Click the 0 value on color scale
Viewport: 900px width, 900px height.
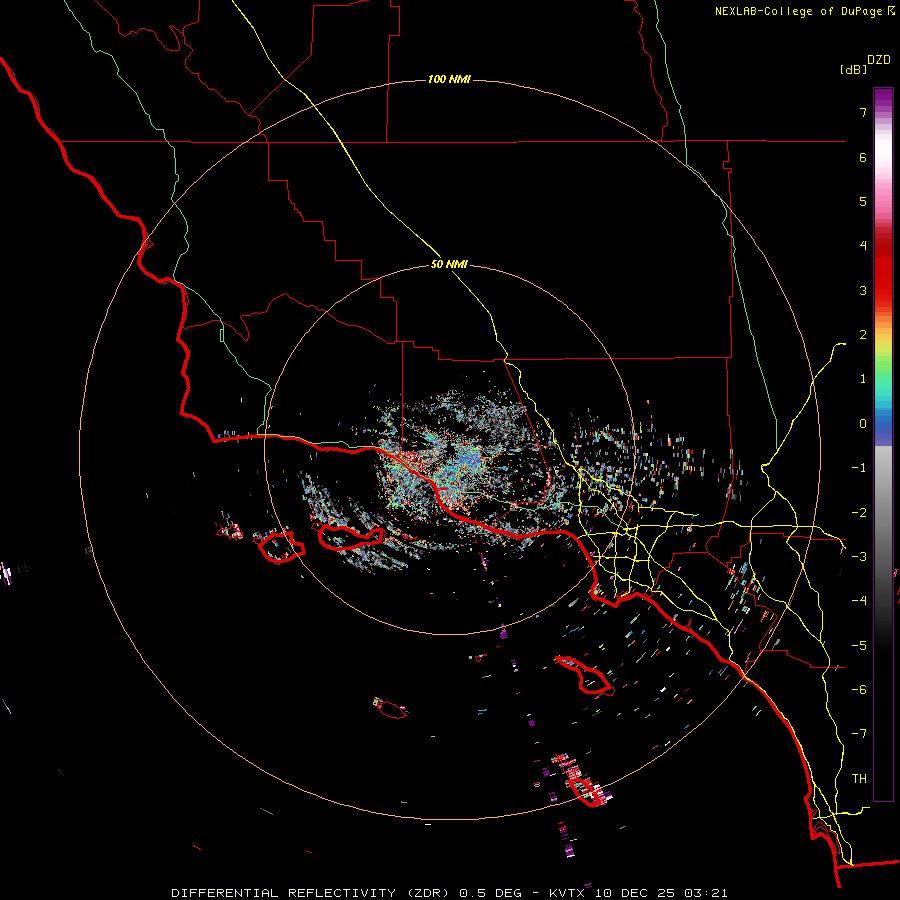[863, 424]
